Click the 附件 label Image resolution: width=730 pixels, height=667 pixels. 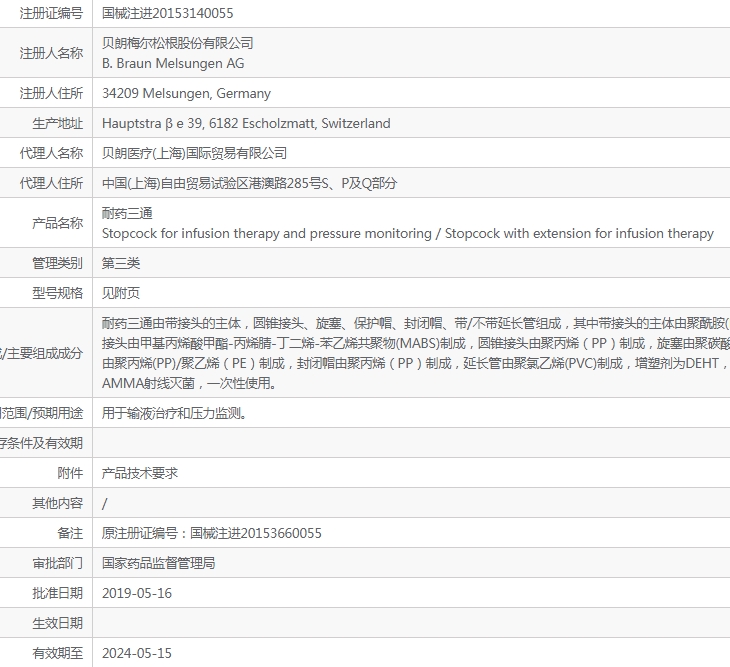coord(70,473)
